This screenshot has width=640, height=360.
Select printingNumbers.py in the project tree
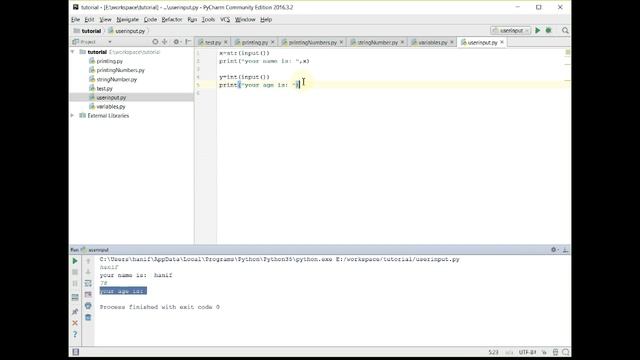point(120,70)
